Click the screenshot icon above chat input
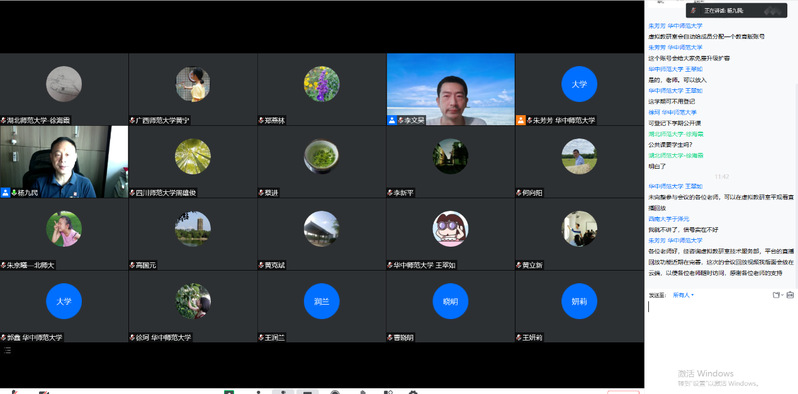The height and width of the screenshot is (394, 798). click(790, 295)
